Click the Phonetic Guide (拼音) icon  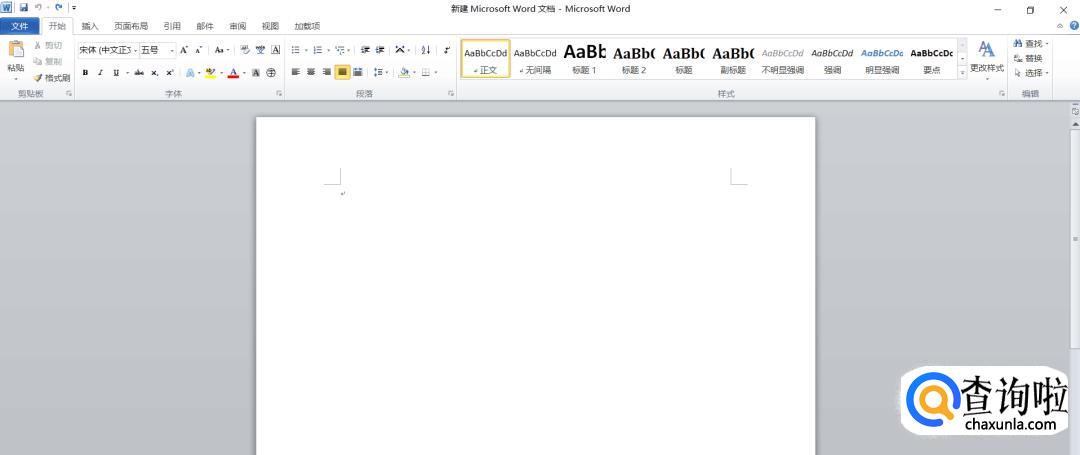coord(260,50)
